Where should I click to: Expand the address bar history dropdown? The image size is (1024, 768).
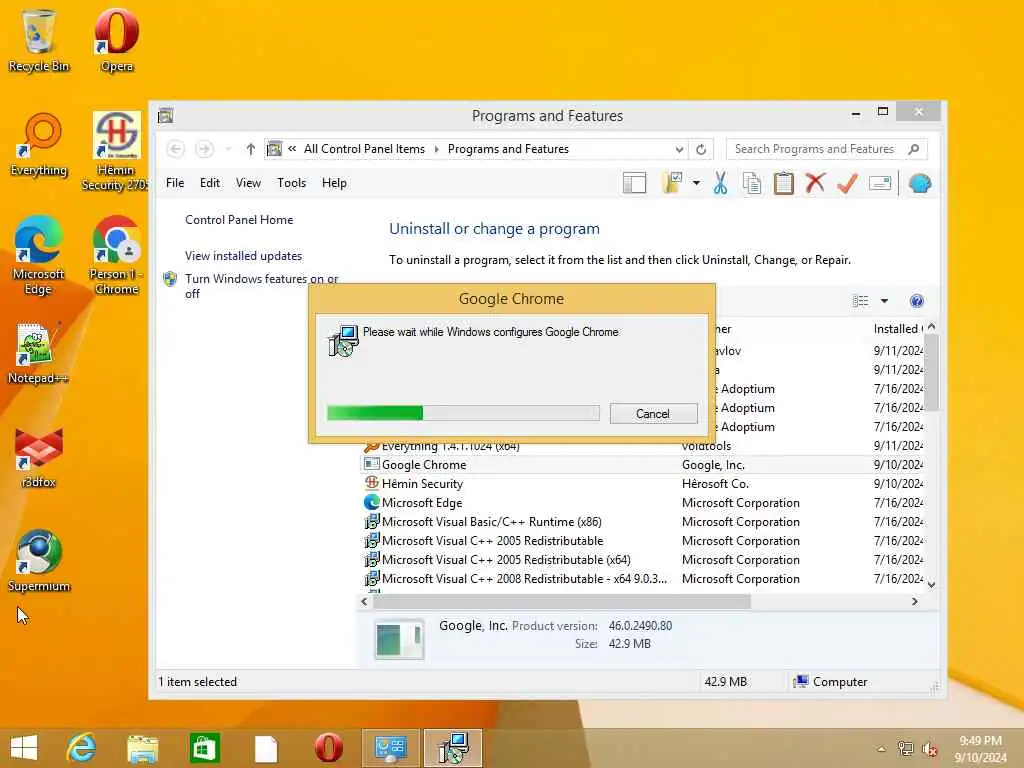(679, 150)
